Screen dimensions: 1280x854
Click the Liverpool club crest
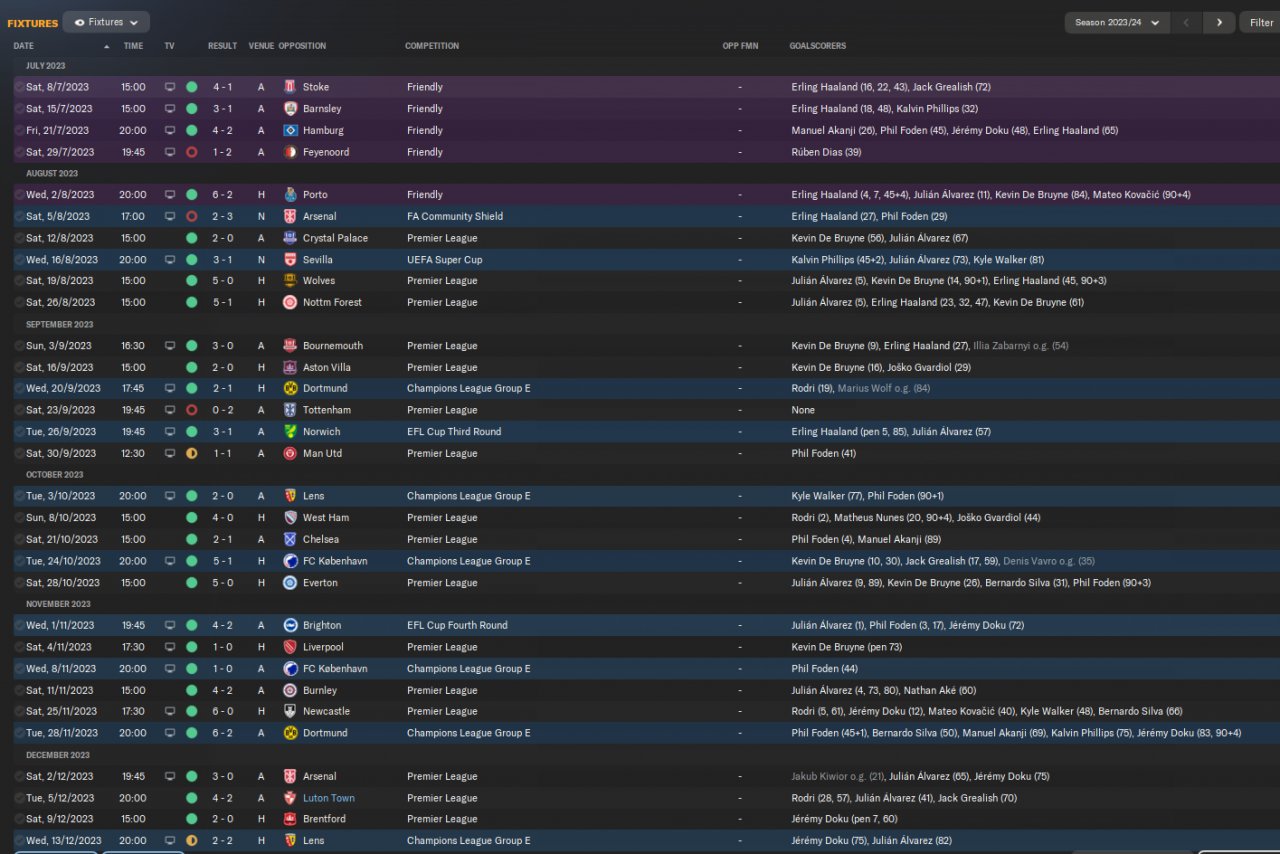290,647
